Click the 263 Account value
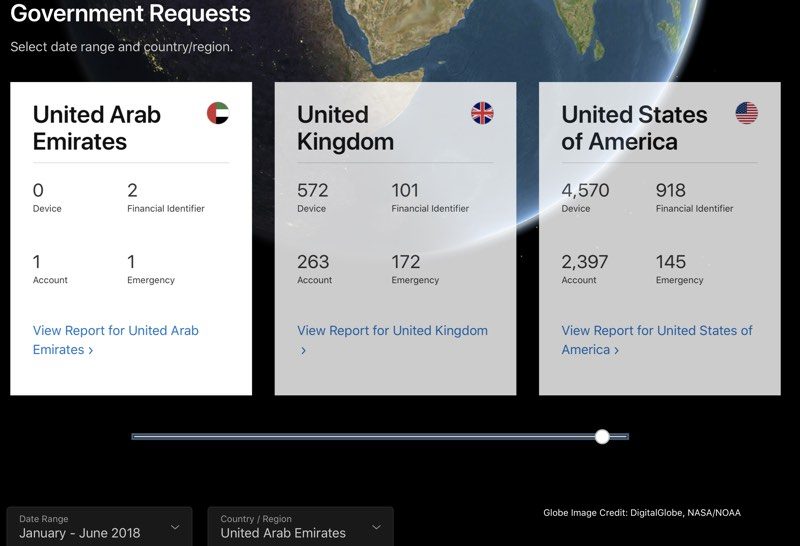 [x=313, y=262]
